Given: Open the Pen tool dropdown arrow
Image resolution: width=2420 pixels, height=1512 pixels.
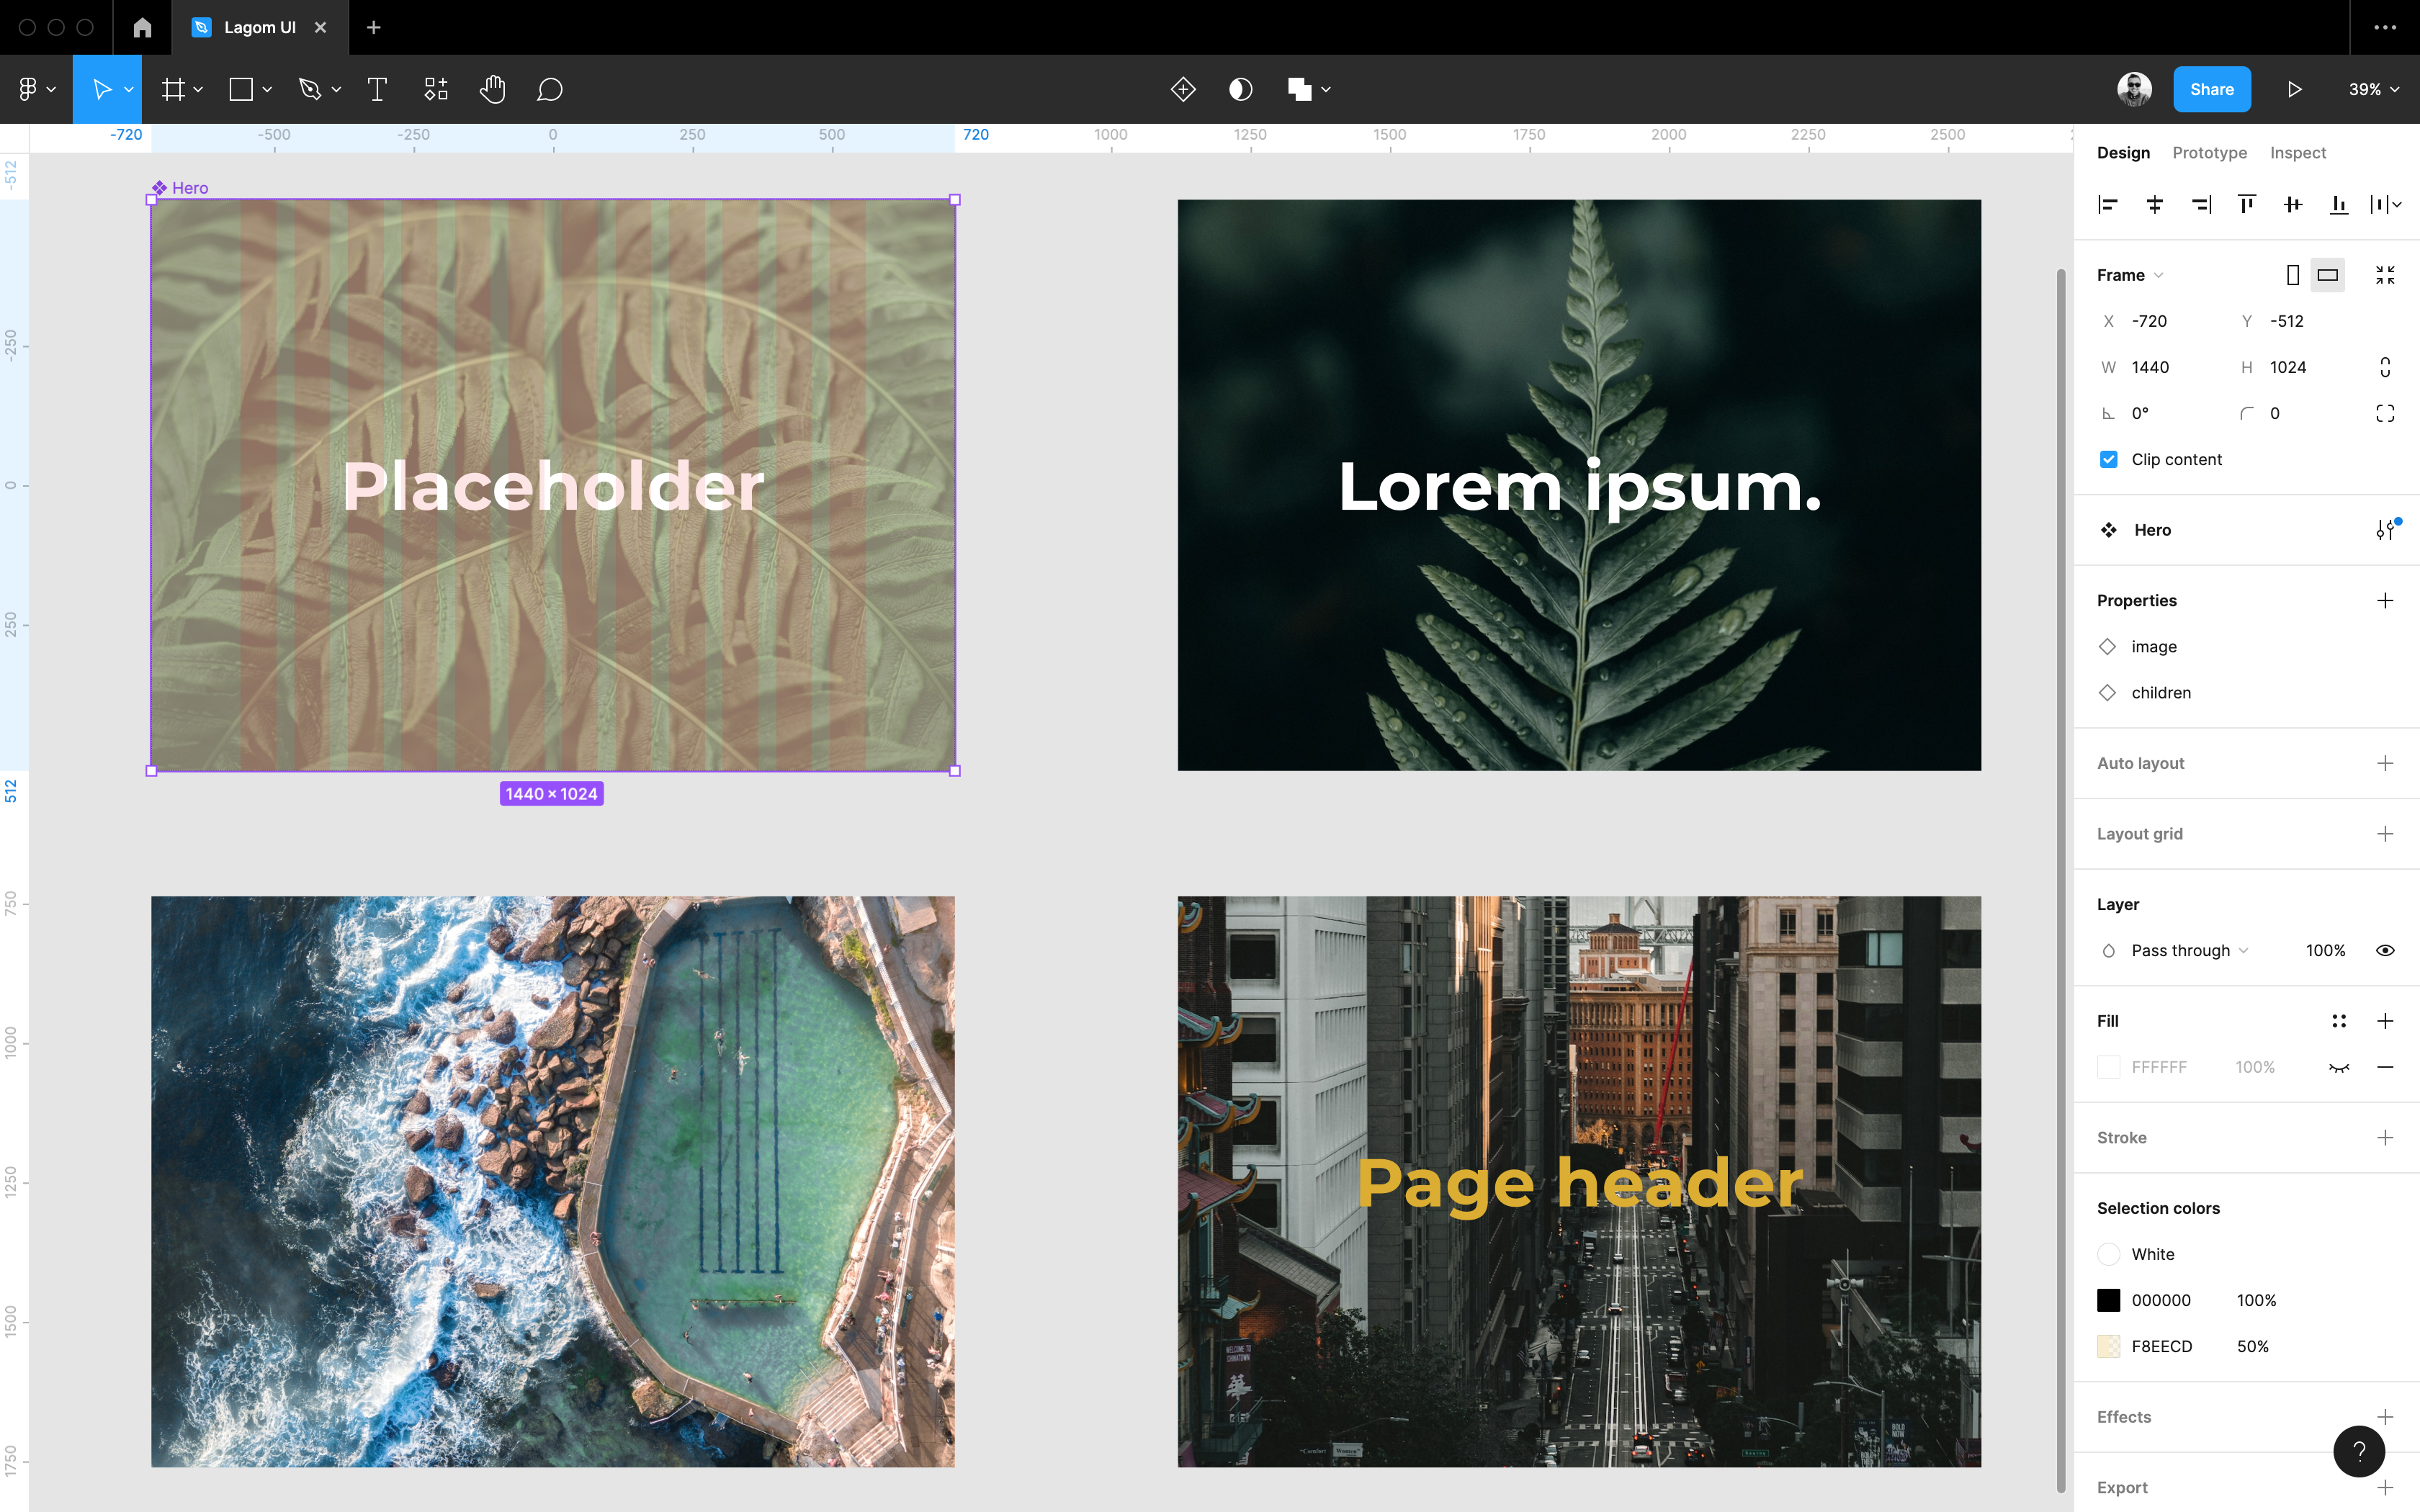Looking at the screenshot, I should click(336, 90).
